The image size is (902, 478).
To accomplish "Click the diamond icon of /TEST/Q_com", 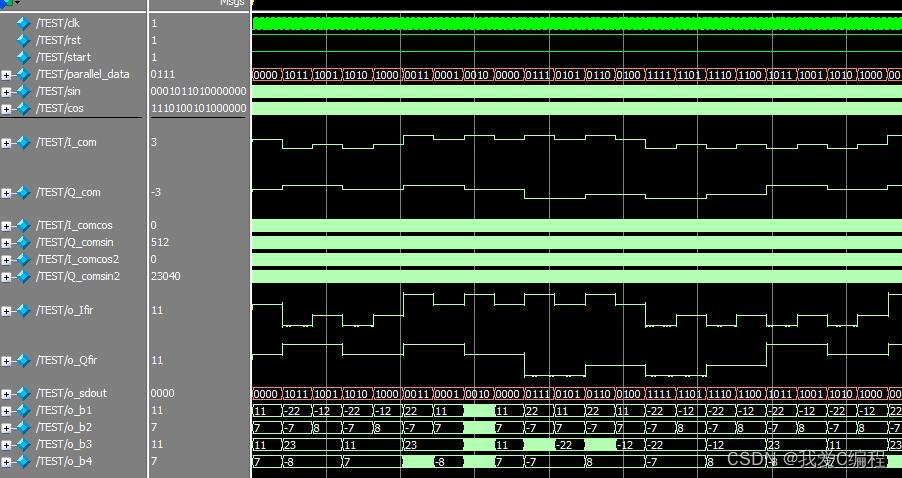I will pyautogui.click(x=23, y=193).
